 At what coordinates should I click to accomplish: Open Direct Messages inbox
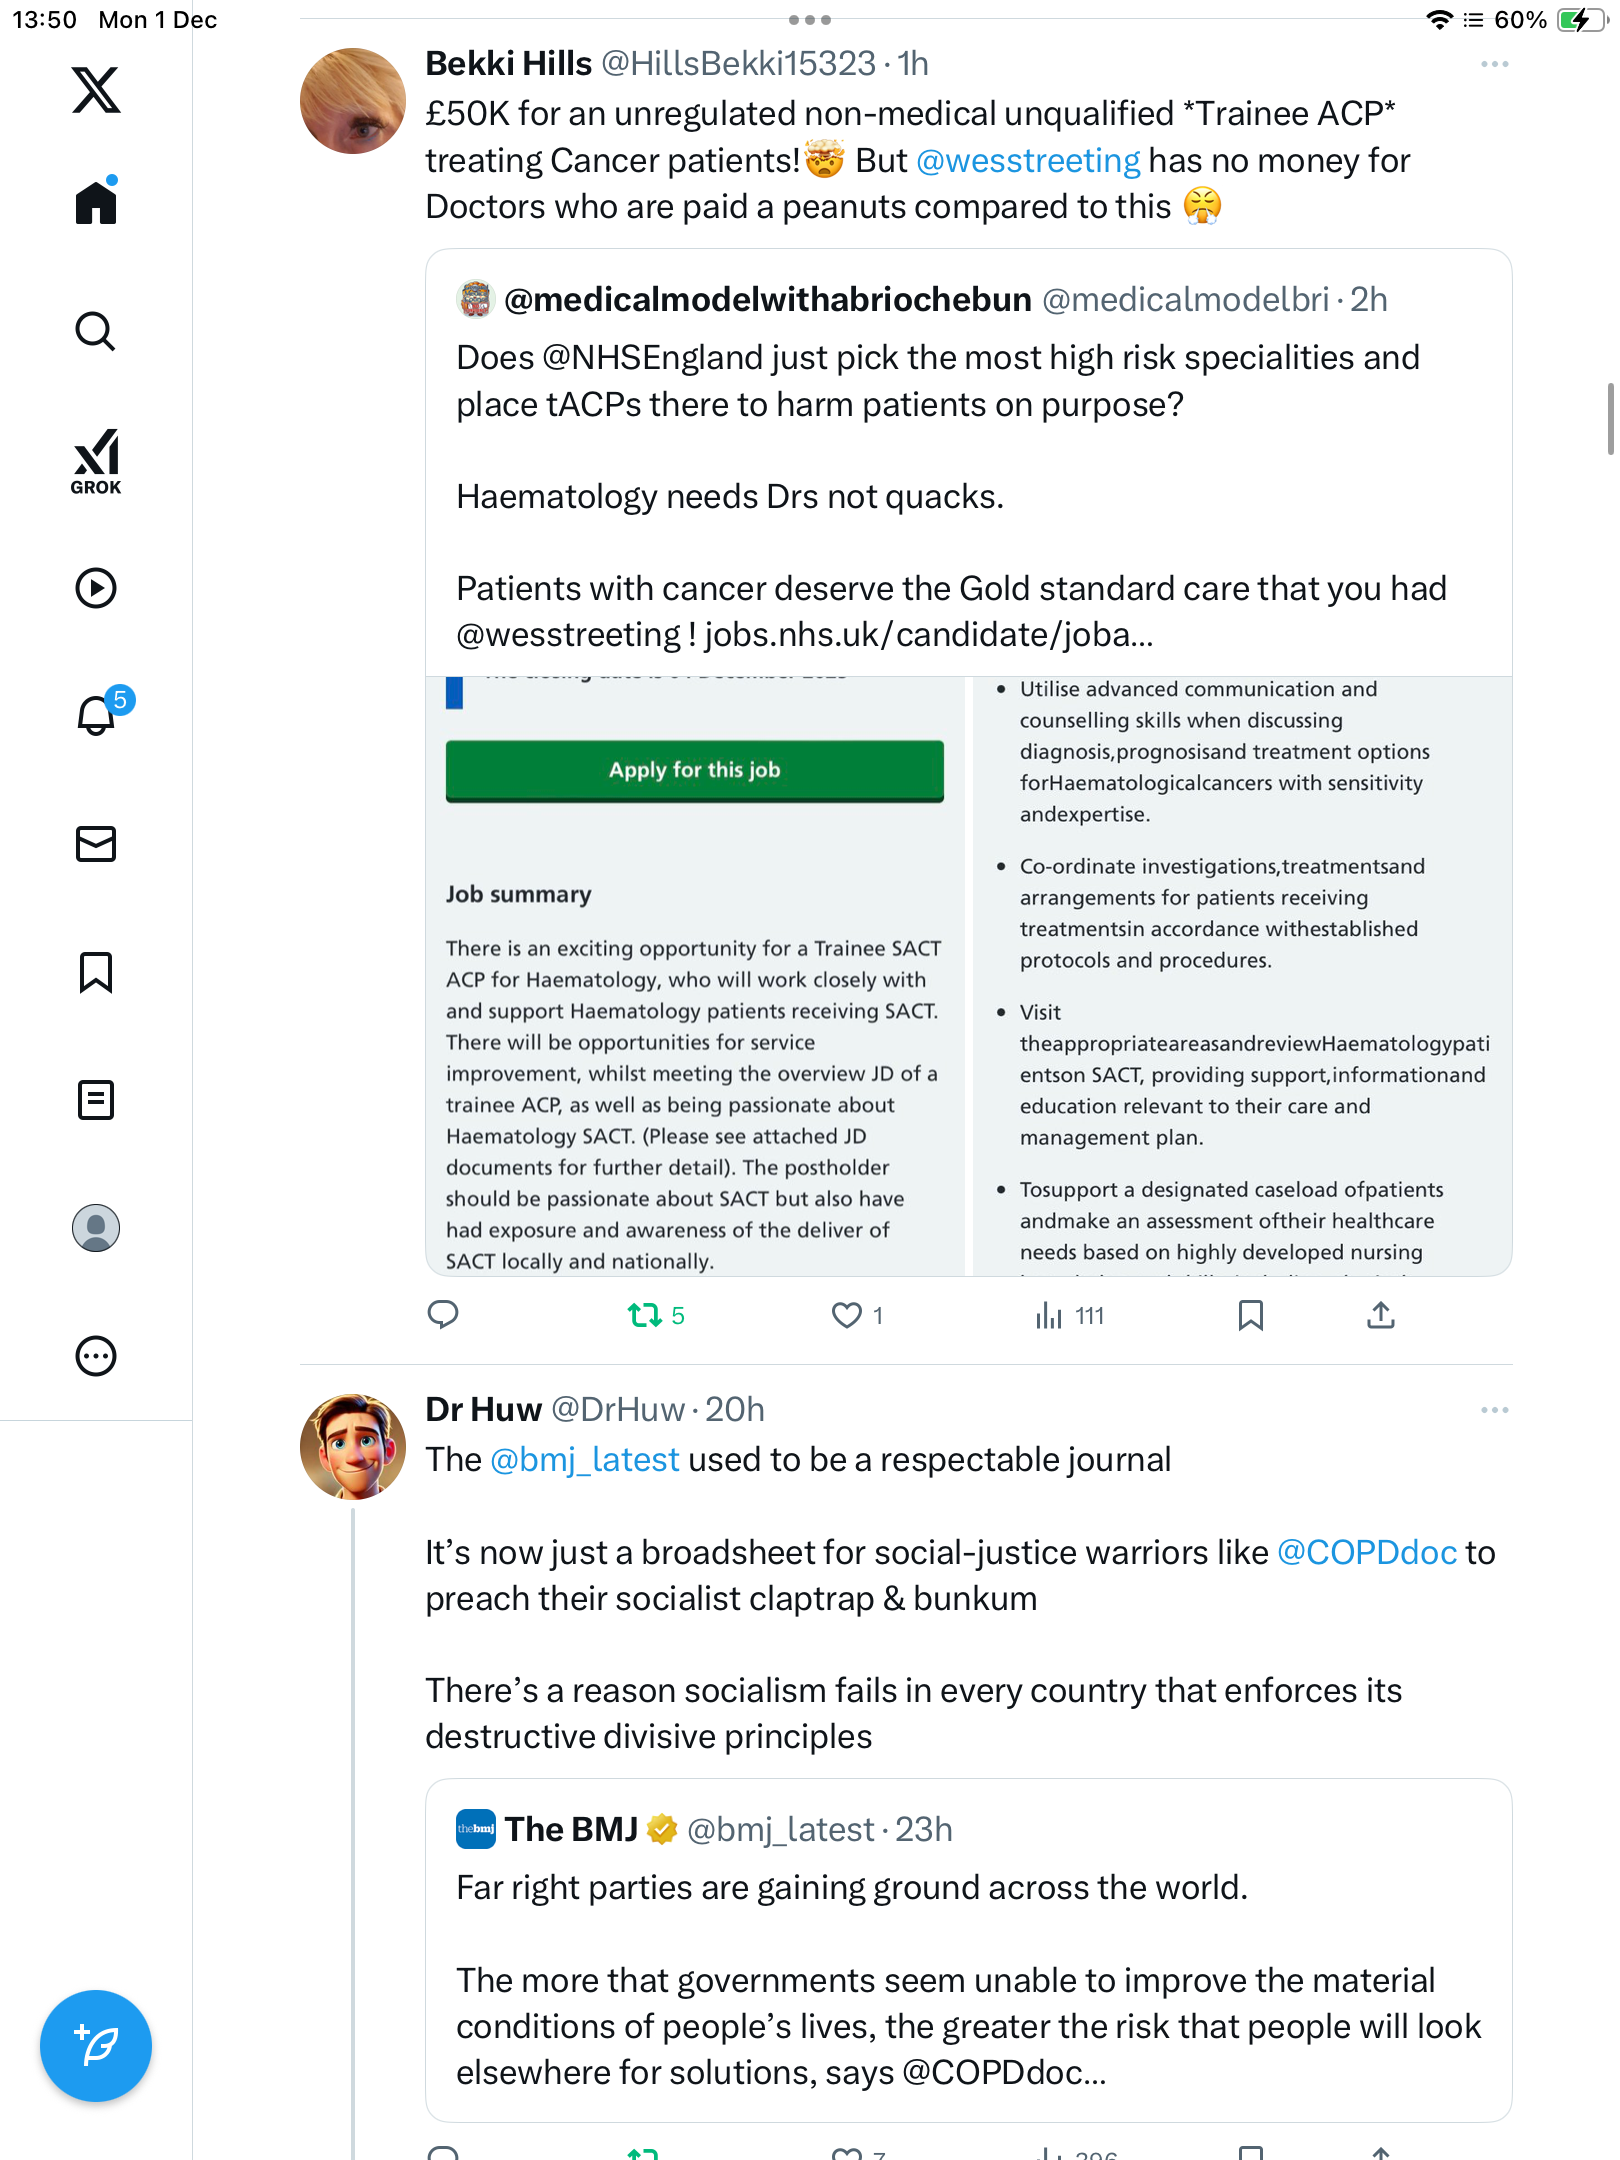tap(96, 844)
